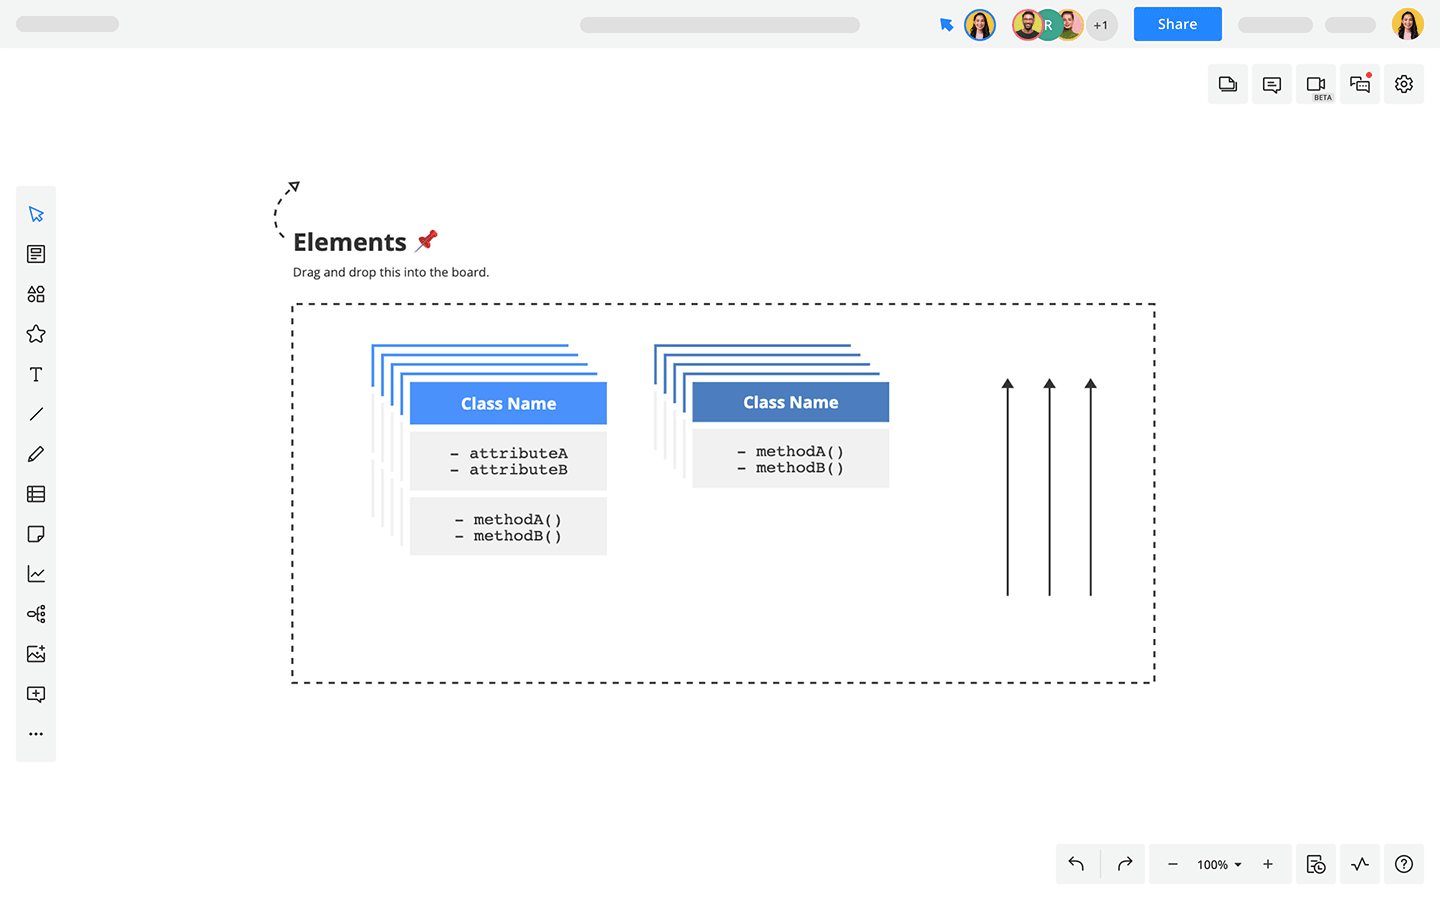This screenshot has height=900, width=1440.
Task: Insert a table from sidebar
Action: tap(36, 494)
